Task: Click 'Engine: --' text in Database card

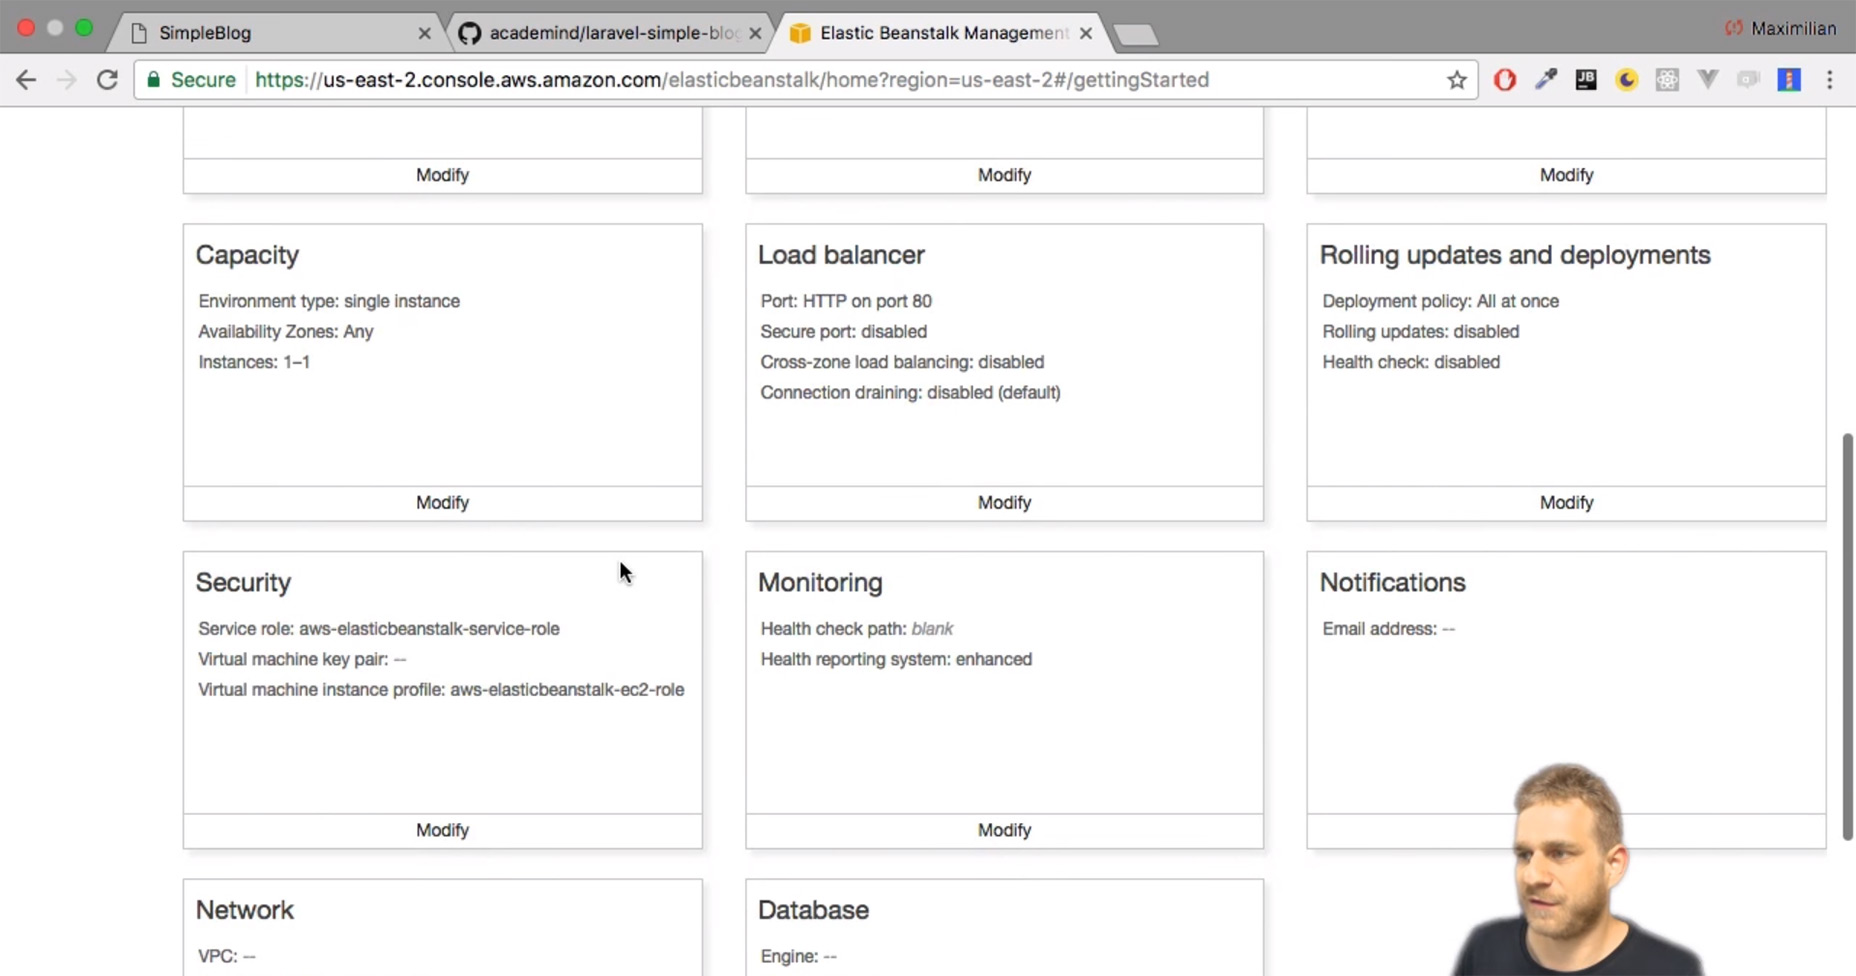Action: 798,957
